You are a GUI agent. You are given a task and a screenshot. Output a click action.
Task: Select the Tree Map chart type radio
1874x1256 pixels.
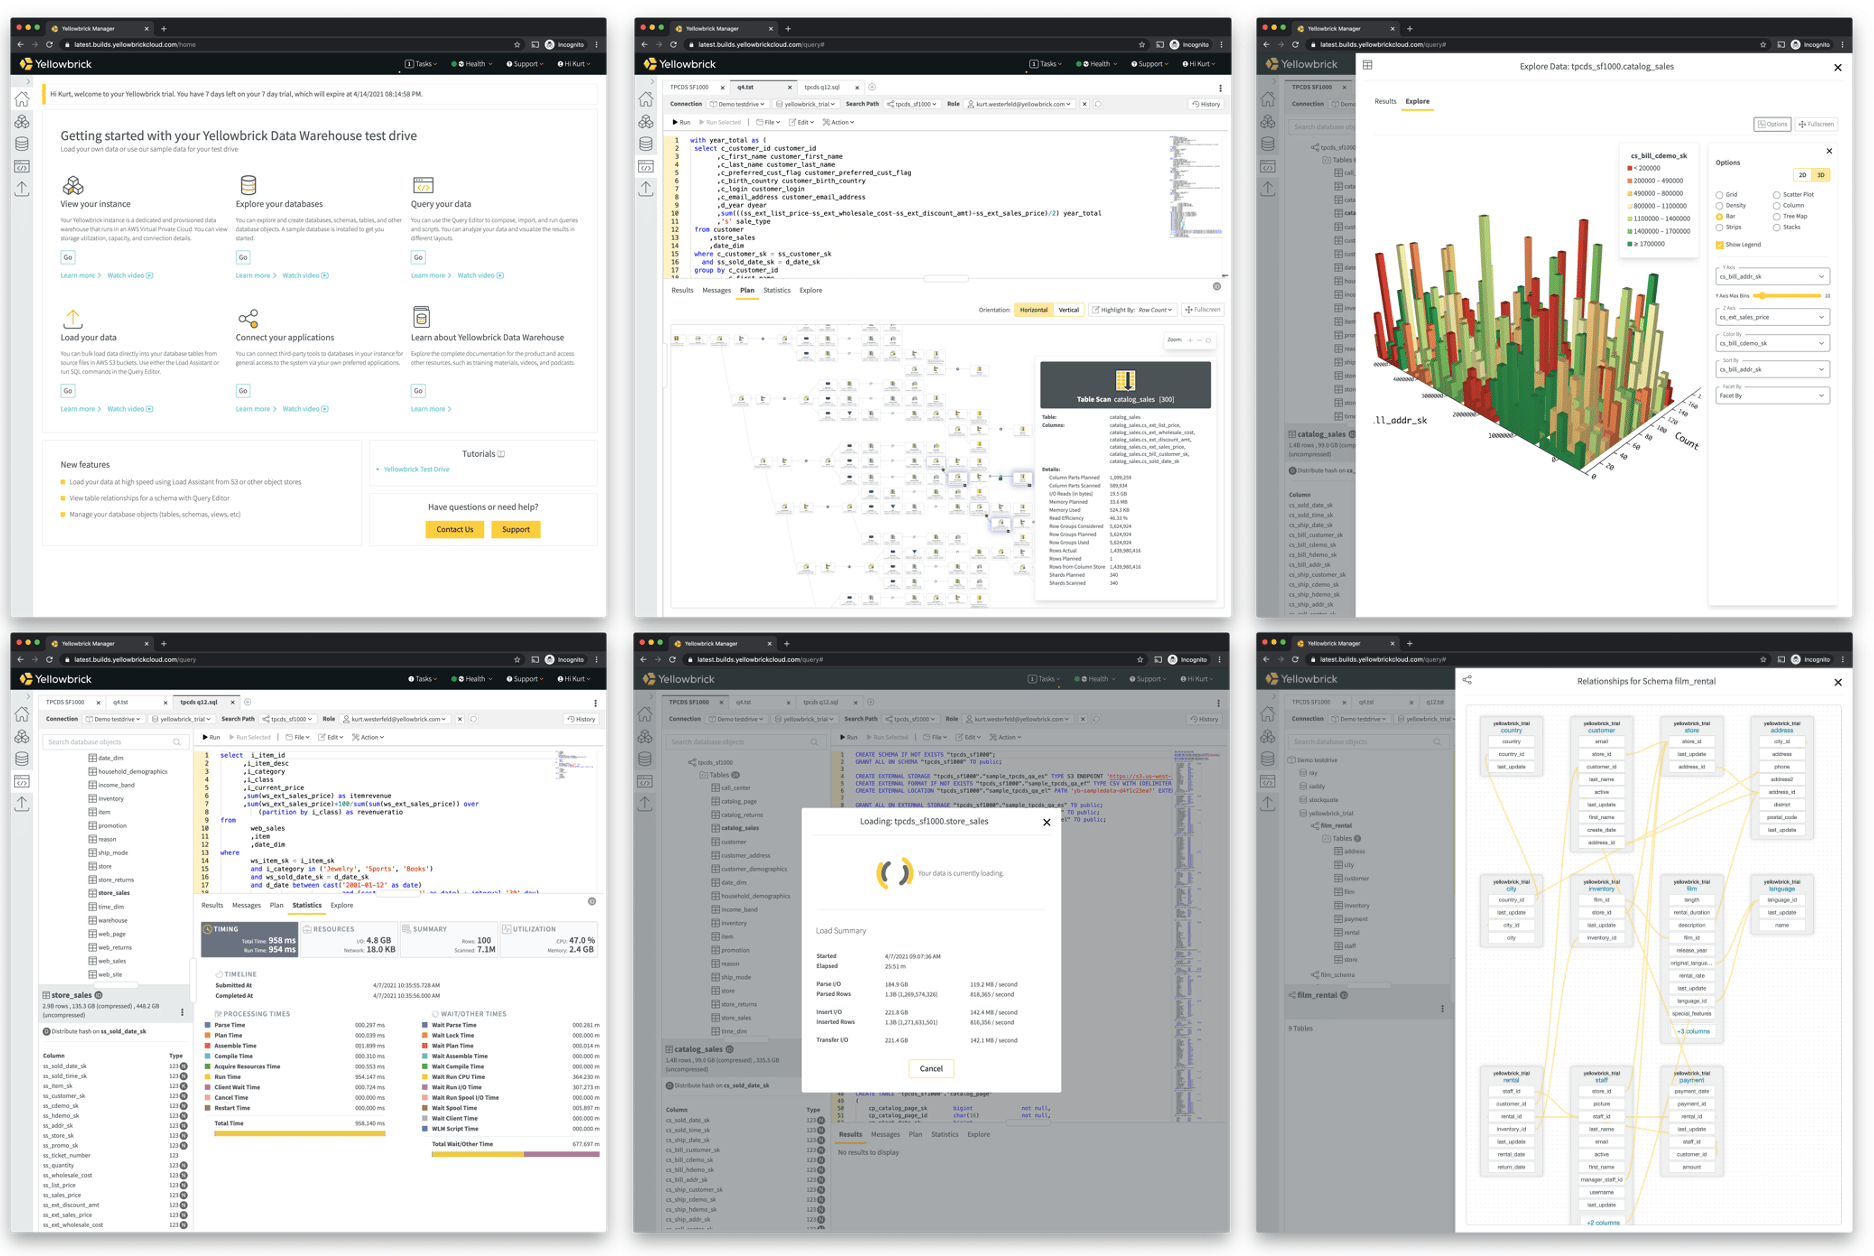[x=1776, y=216]
